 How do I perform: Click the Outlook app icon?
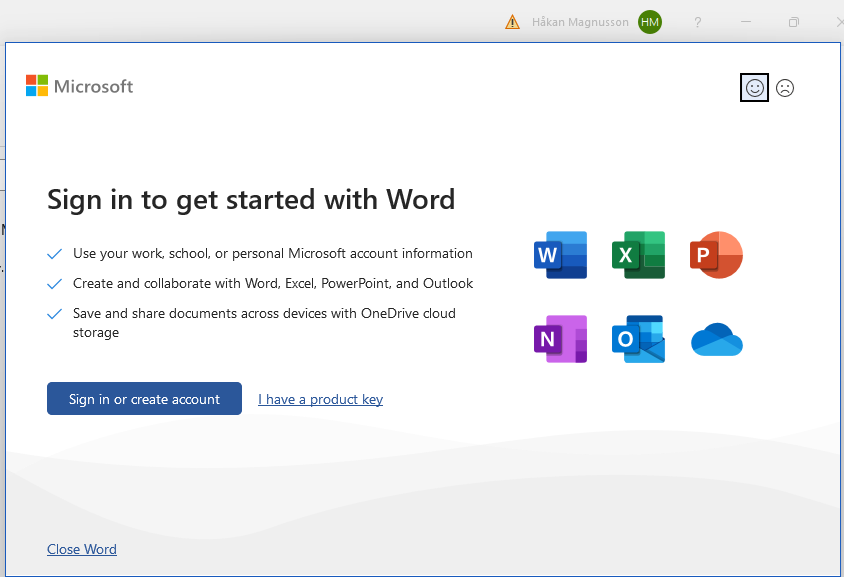coord(638,339)
